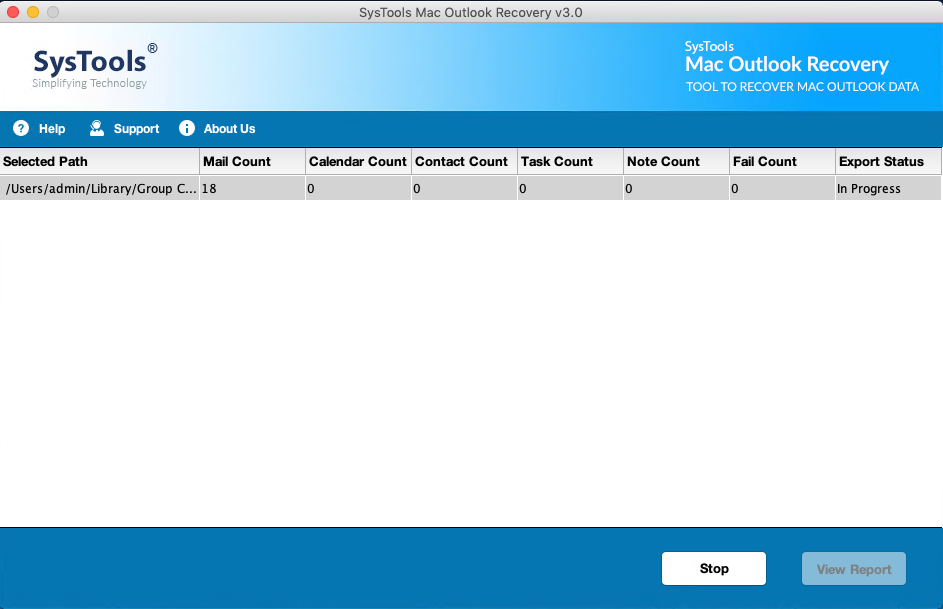Click the Mail Count column header

(x=253, y=162)
